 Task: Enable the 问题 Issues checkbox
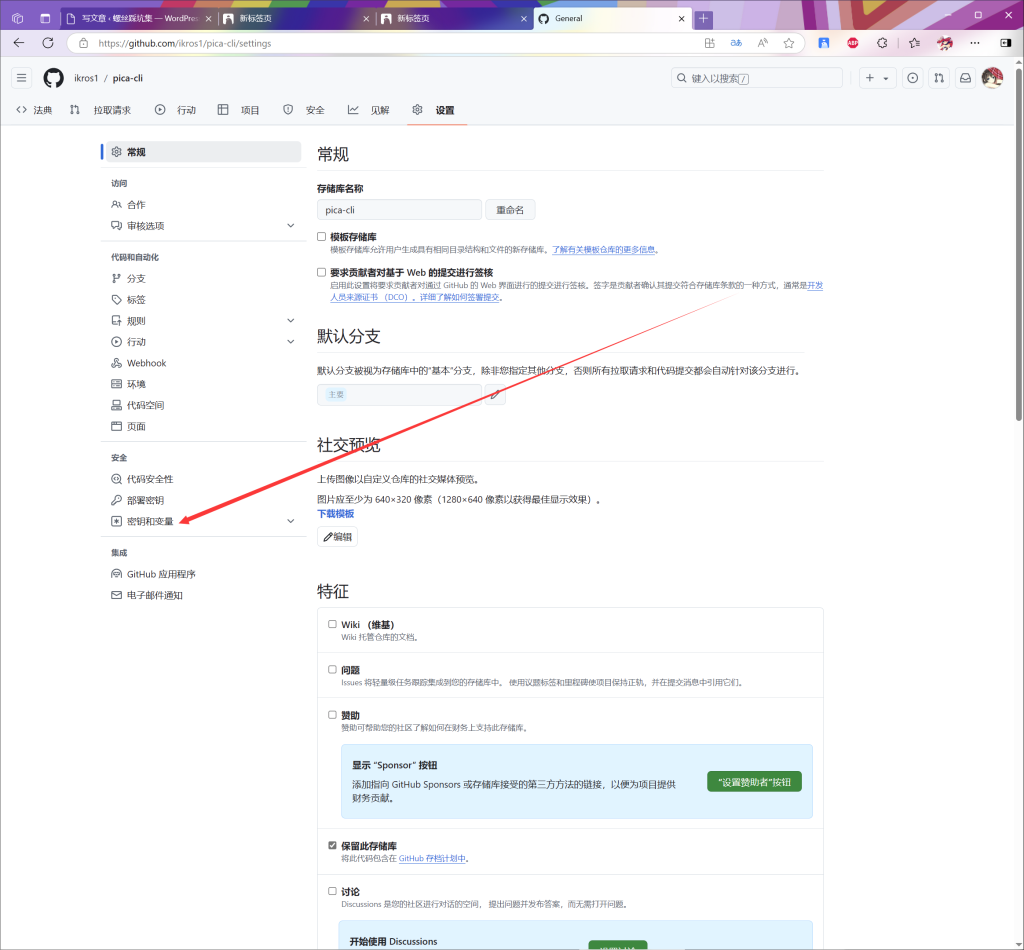pyautogui.click(x=332, y=669)
